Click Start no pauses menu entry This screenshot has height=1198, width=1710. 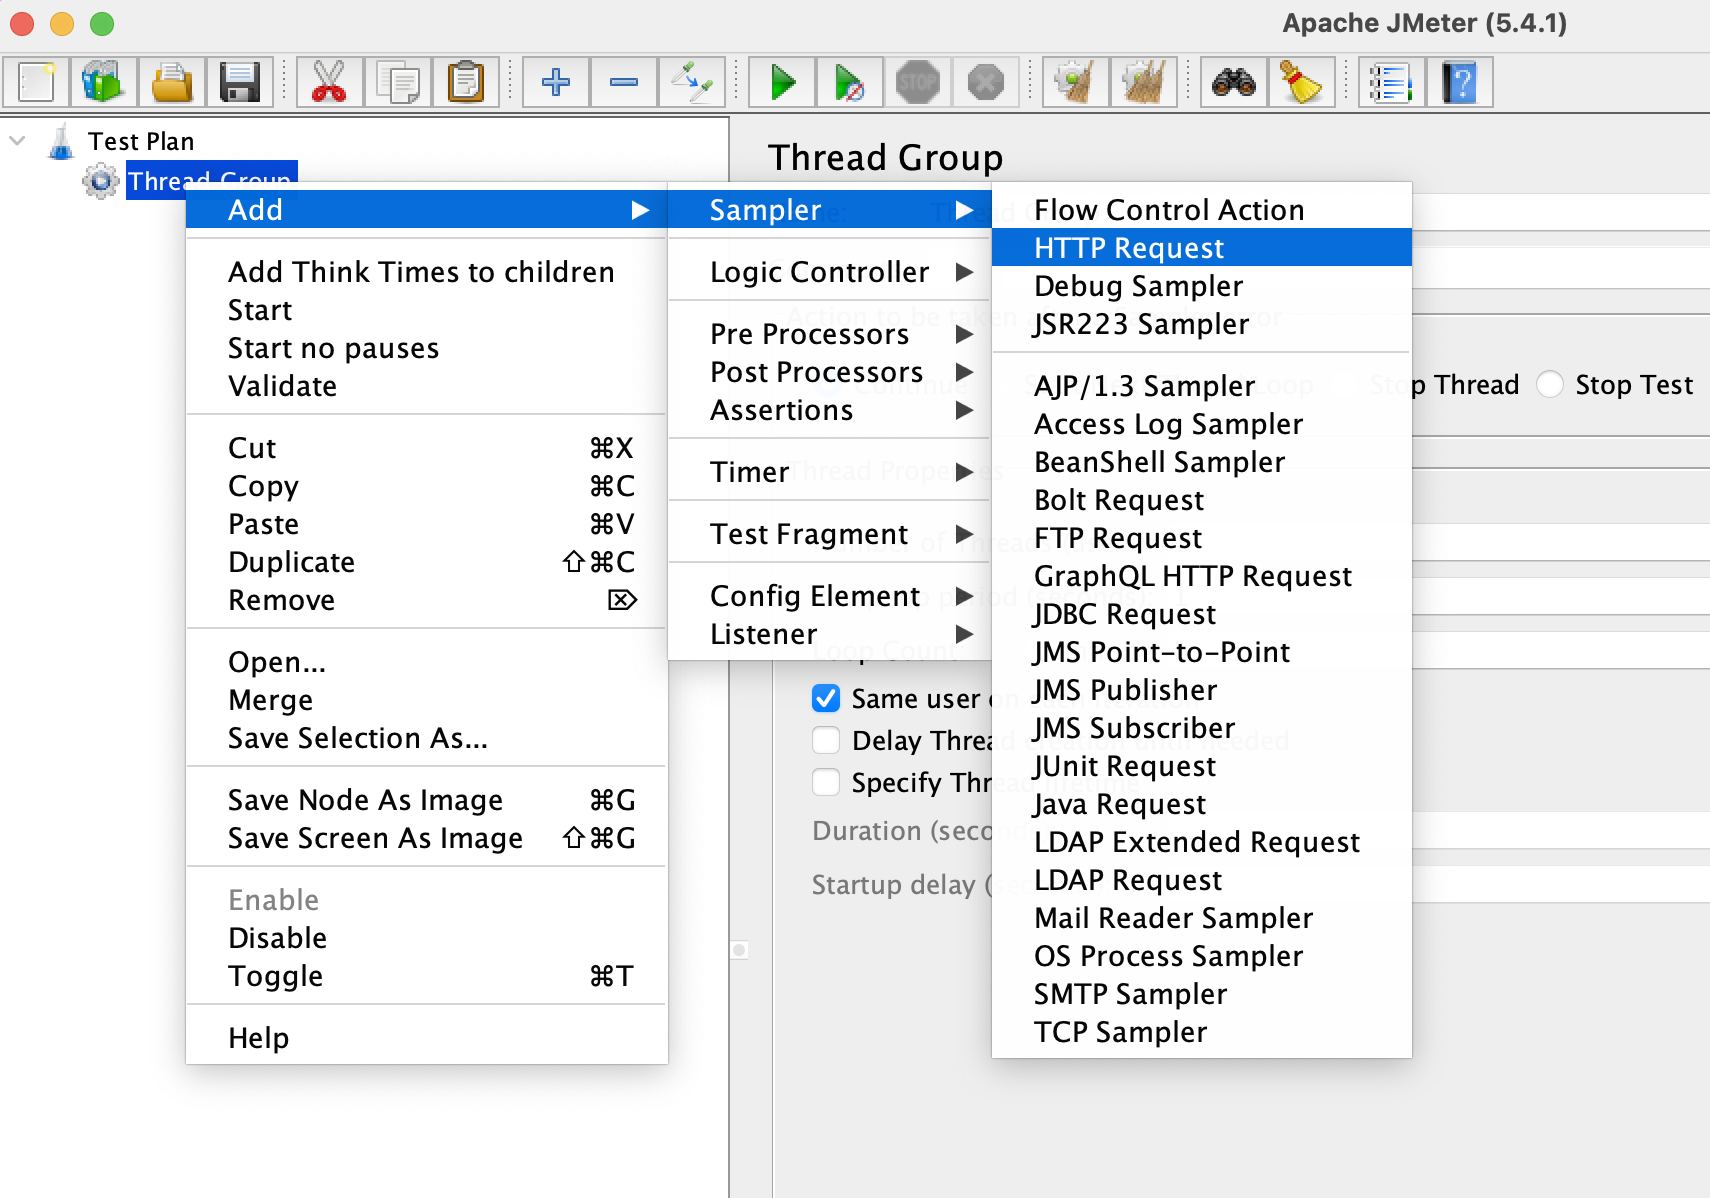coord(427,348)
